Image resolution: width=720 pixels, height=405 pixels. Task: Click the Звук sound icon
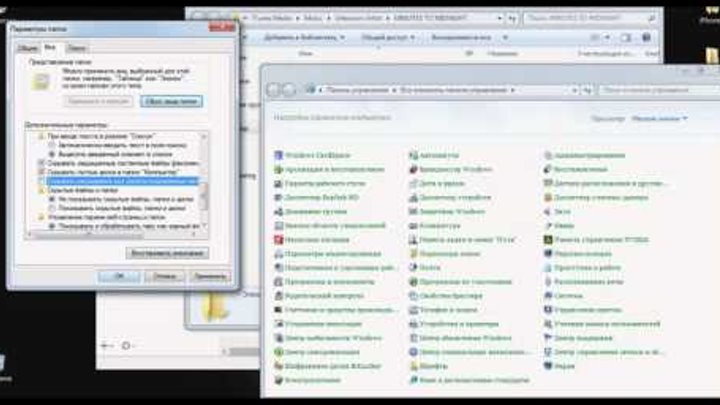[547, 212]
